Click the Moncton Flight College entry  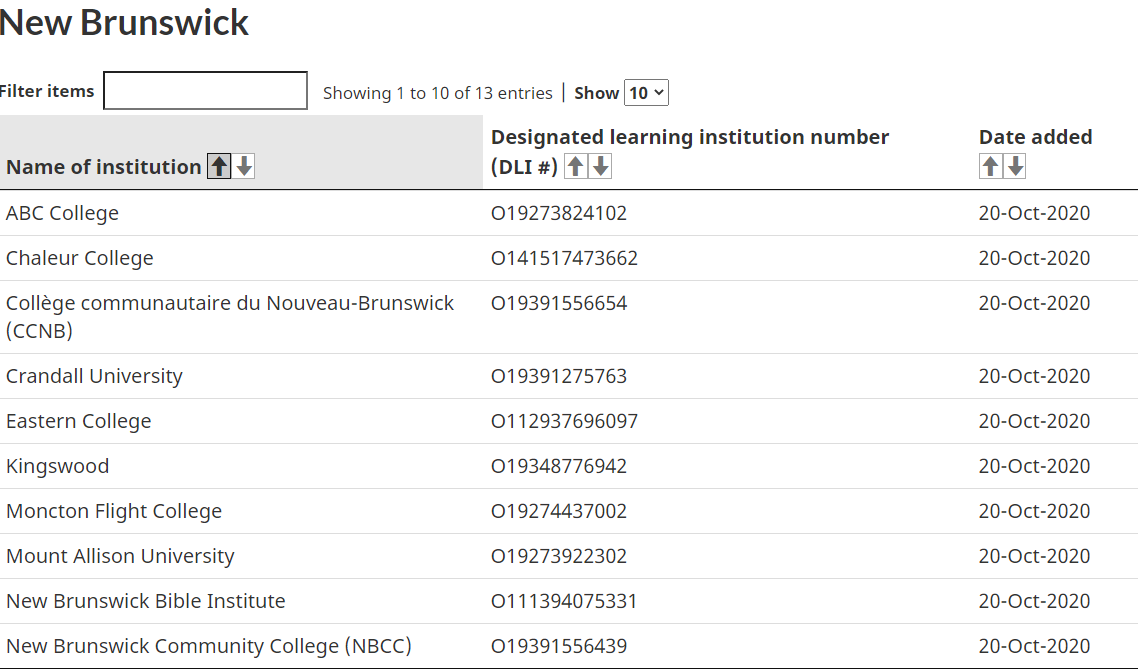click(114, 511)
